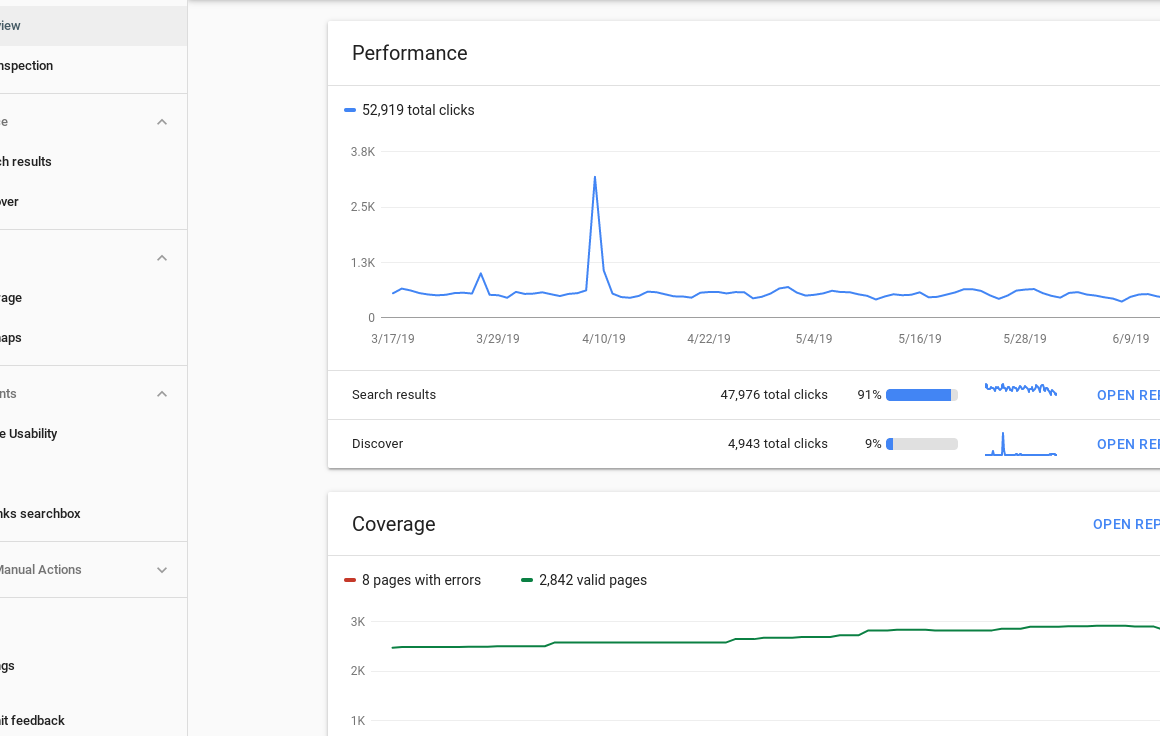Open the Coverage report link
This screenshot has height=736, width=1160.
1125,524
